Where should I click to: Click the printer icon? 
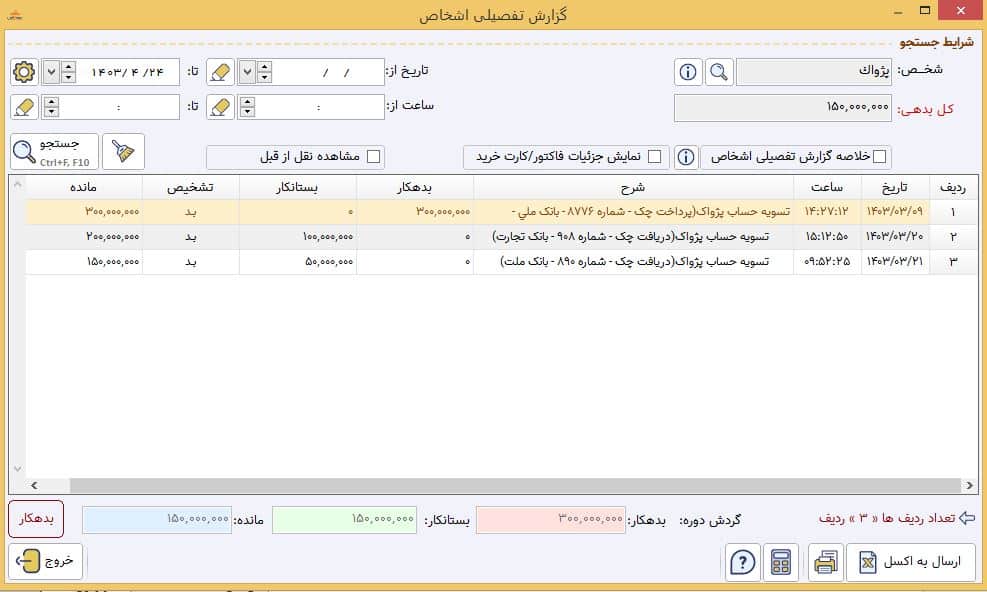(826, 562)
